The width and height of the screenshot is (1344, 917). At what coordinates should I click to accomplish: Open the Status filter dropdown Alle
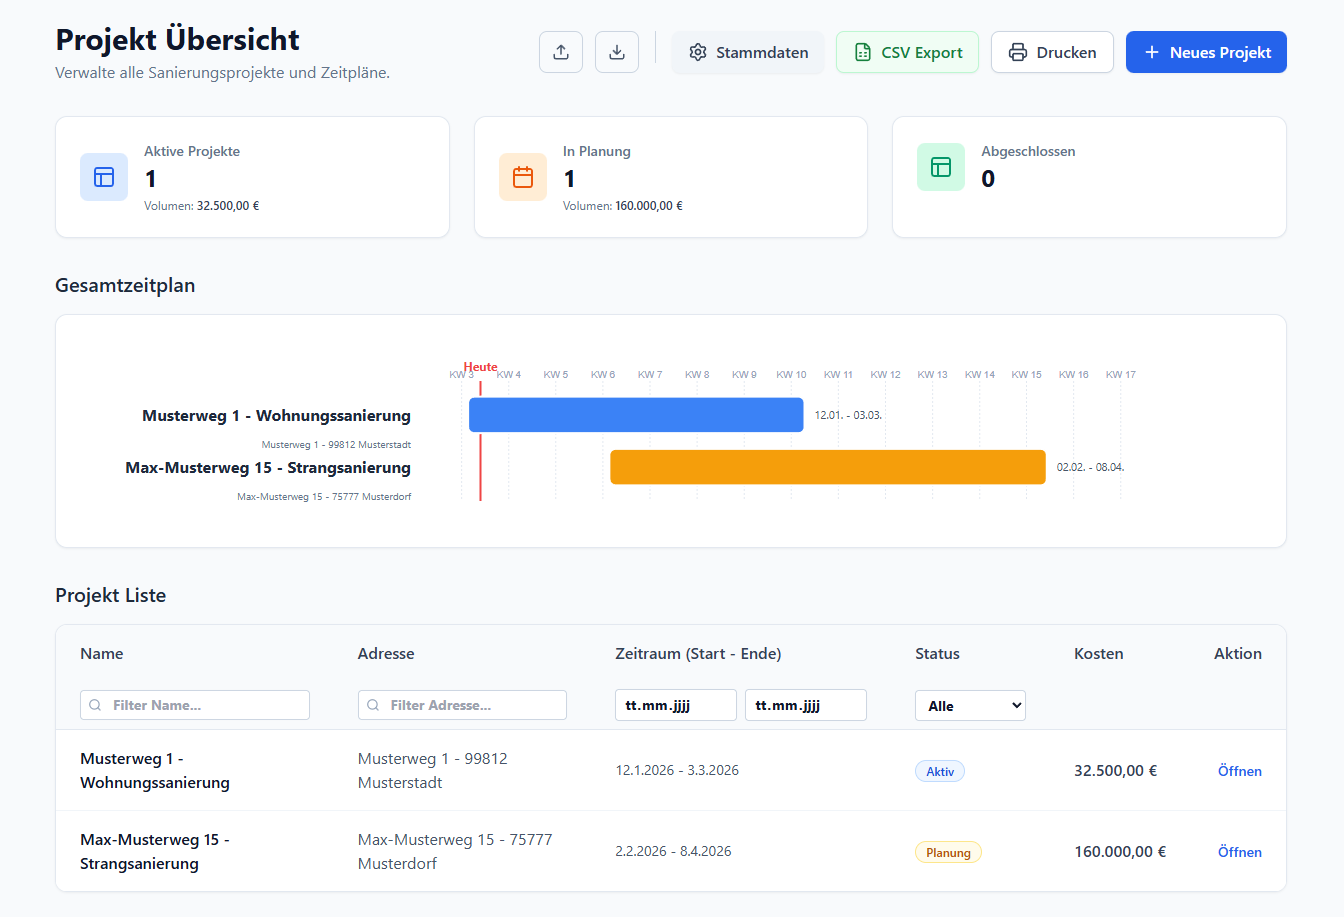tap(970, 705)
